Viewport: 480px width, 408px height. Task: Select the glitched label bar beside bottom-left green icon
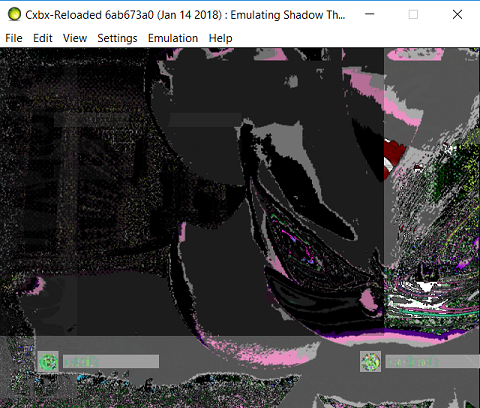click(111, 361)
